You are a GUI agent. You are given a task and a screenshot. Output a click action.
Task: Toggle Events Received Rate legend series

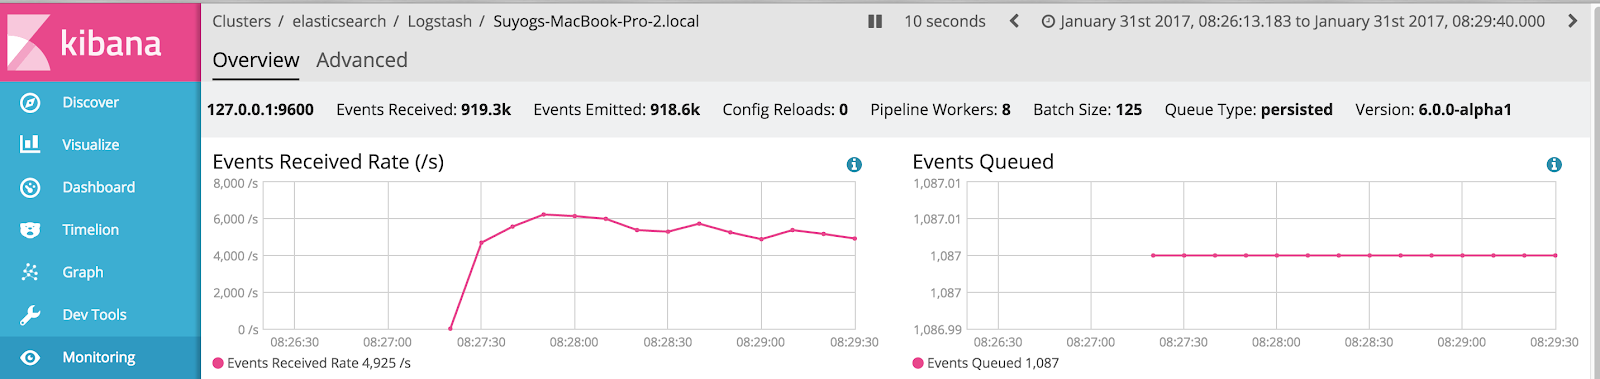[x=311, y=363]
